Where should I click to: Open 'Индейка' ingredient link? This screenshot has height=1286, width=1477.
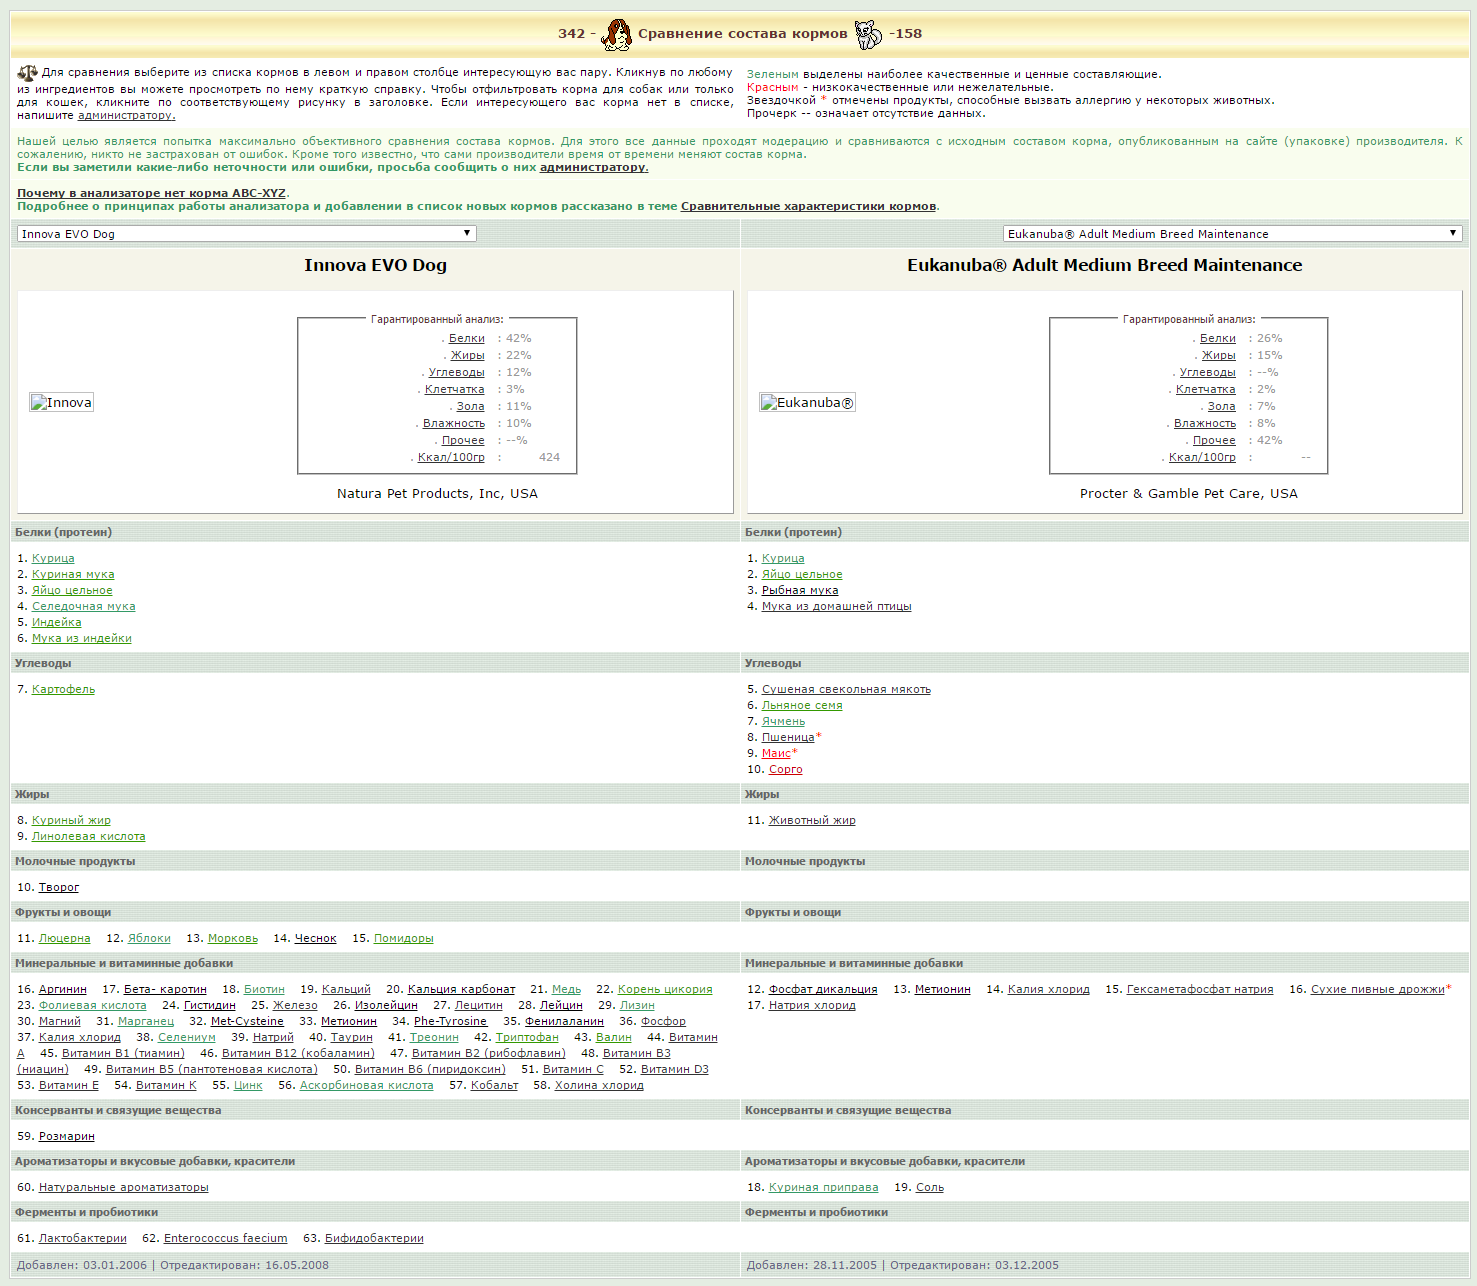(57, 623)
